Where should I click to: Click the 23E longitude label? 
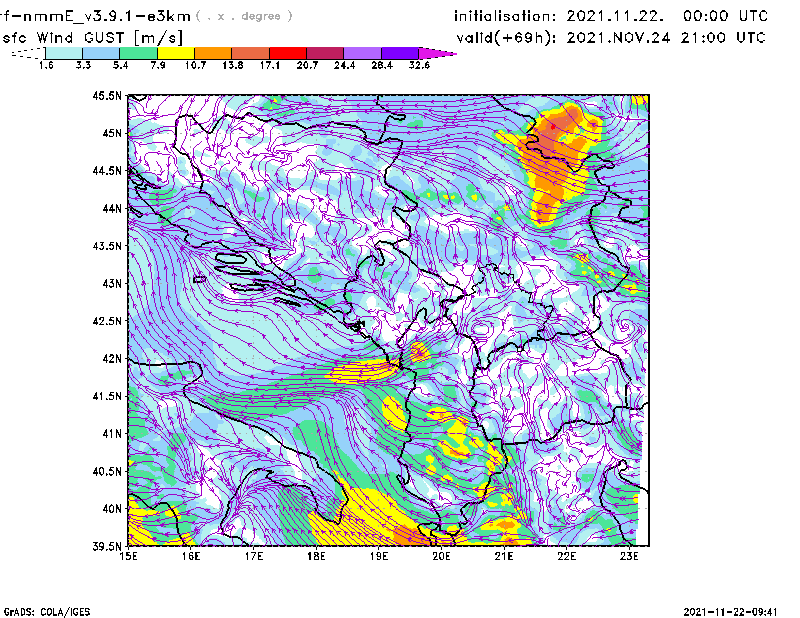coord(629,556)
